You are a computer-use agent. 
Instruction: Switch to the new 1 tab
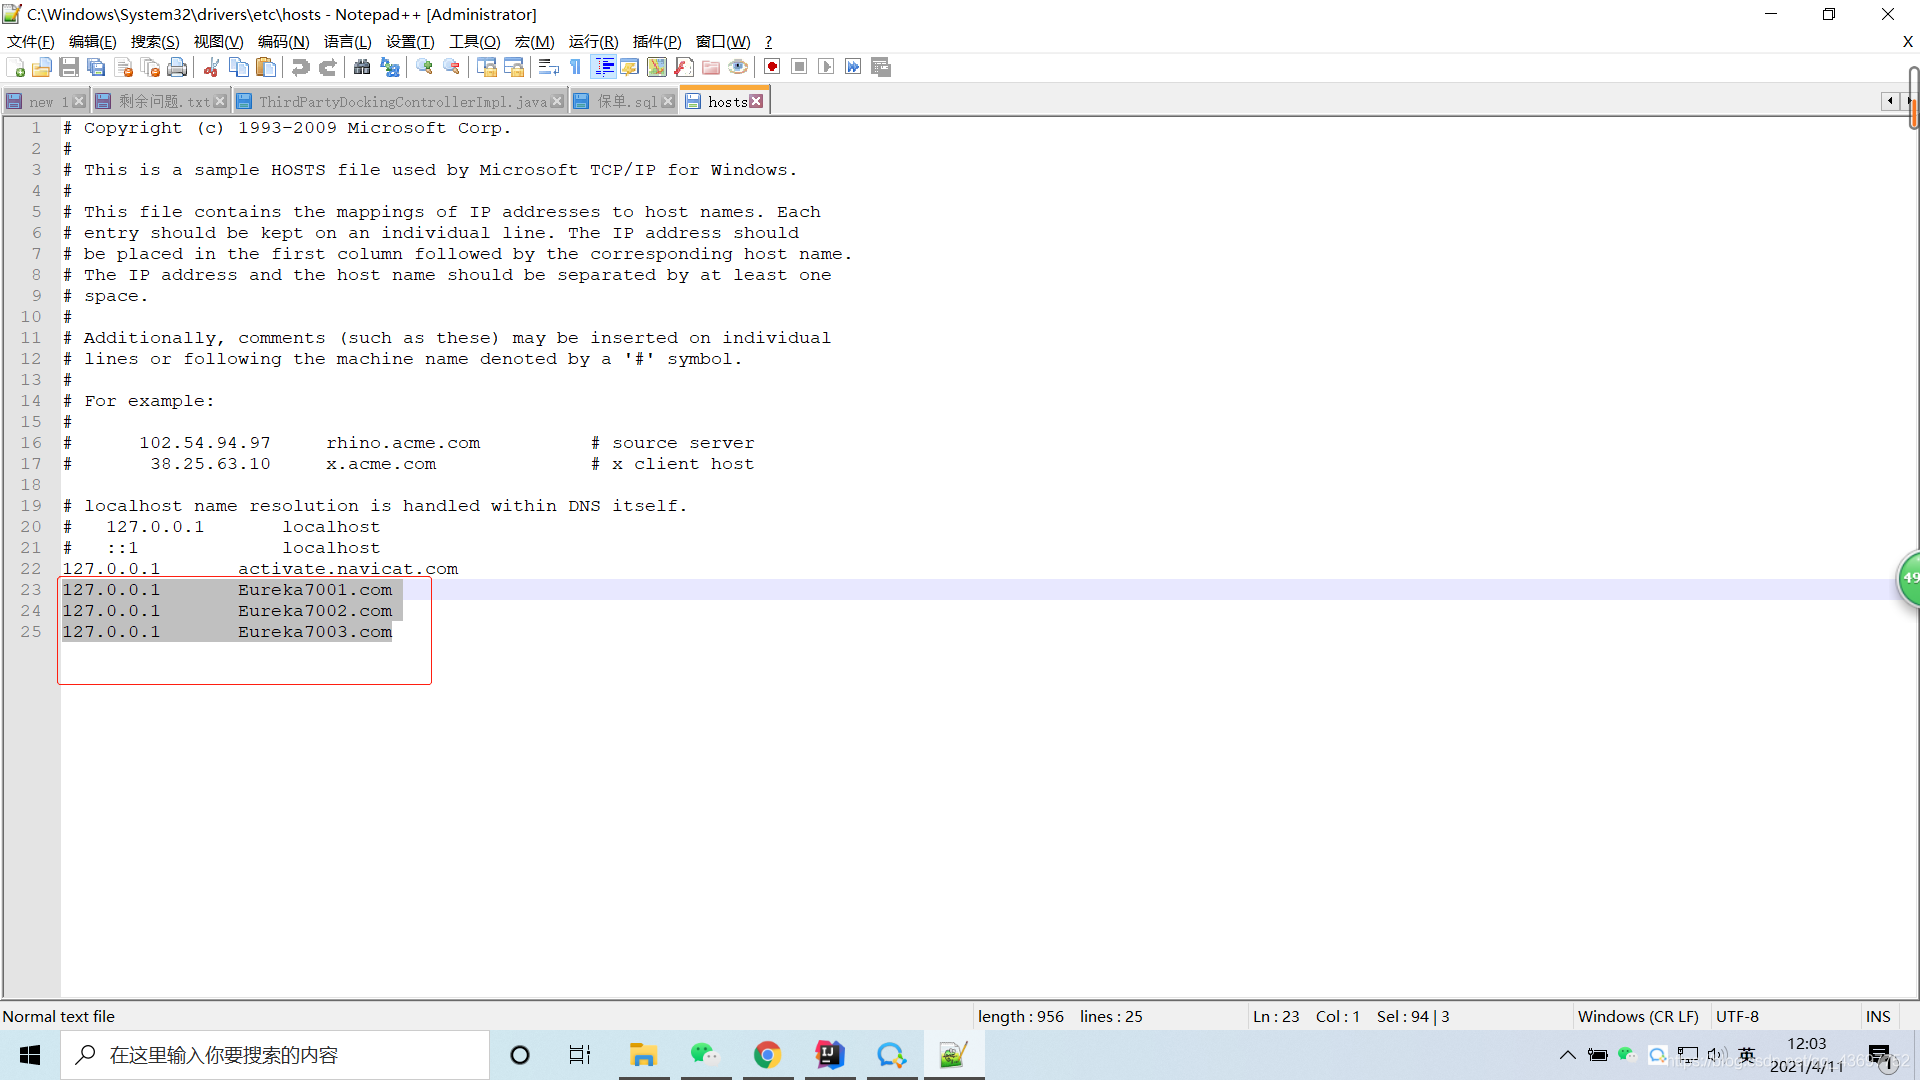tap(46, 101)
